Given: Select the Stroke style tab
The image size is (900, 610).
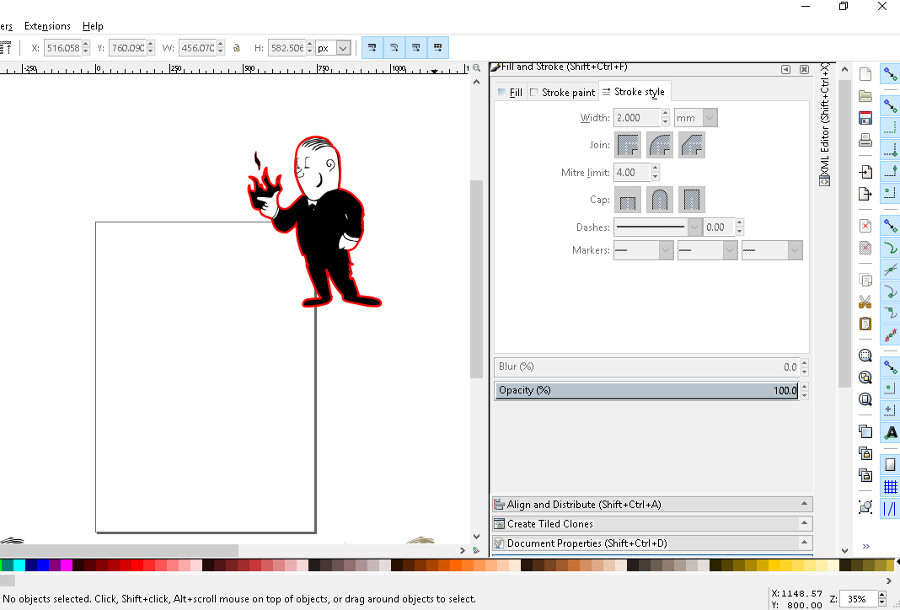Looking at the screenshot, I should click(634, 92).
